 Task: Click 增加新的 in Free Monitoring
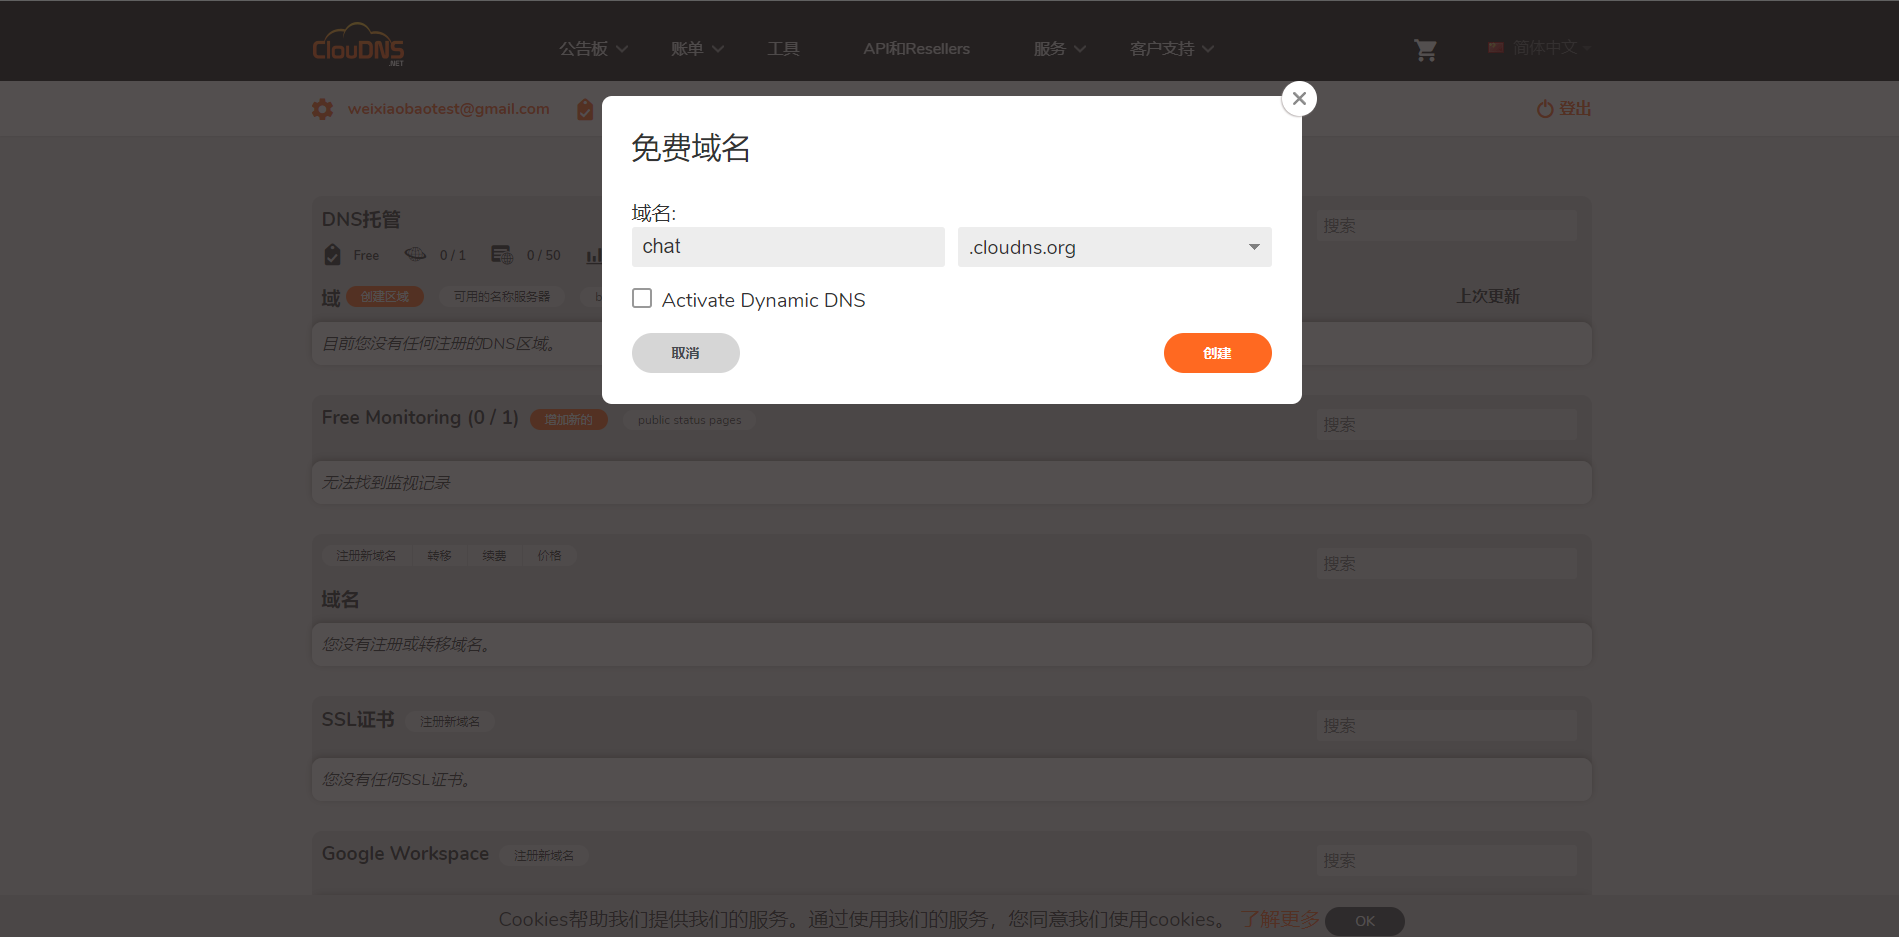568,420
